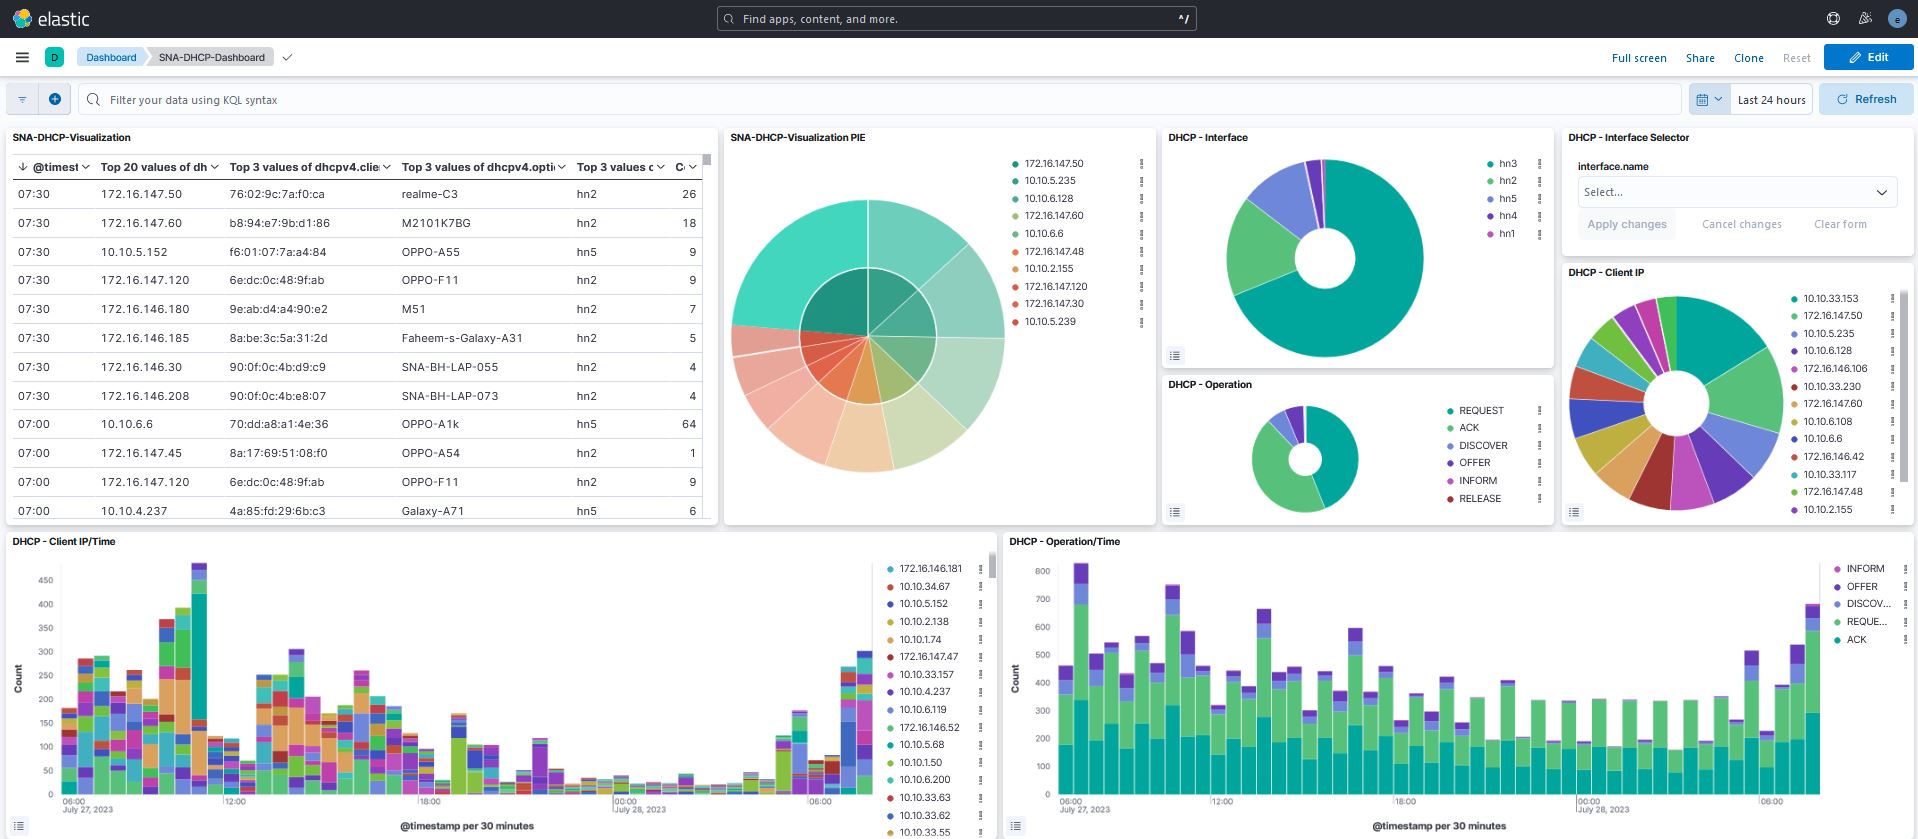Viewport: 1918px width, 839px height.
Task: Open the Share menu
Action: pyautogui.click(x=1699, y=58)
